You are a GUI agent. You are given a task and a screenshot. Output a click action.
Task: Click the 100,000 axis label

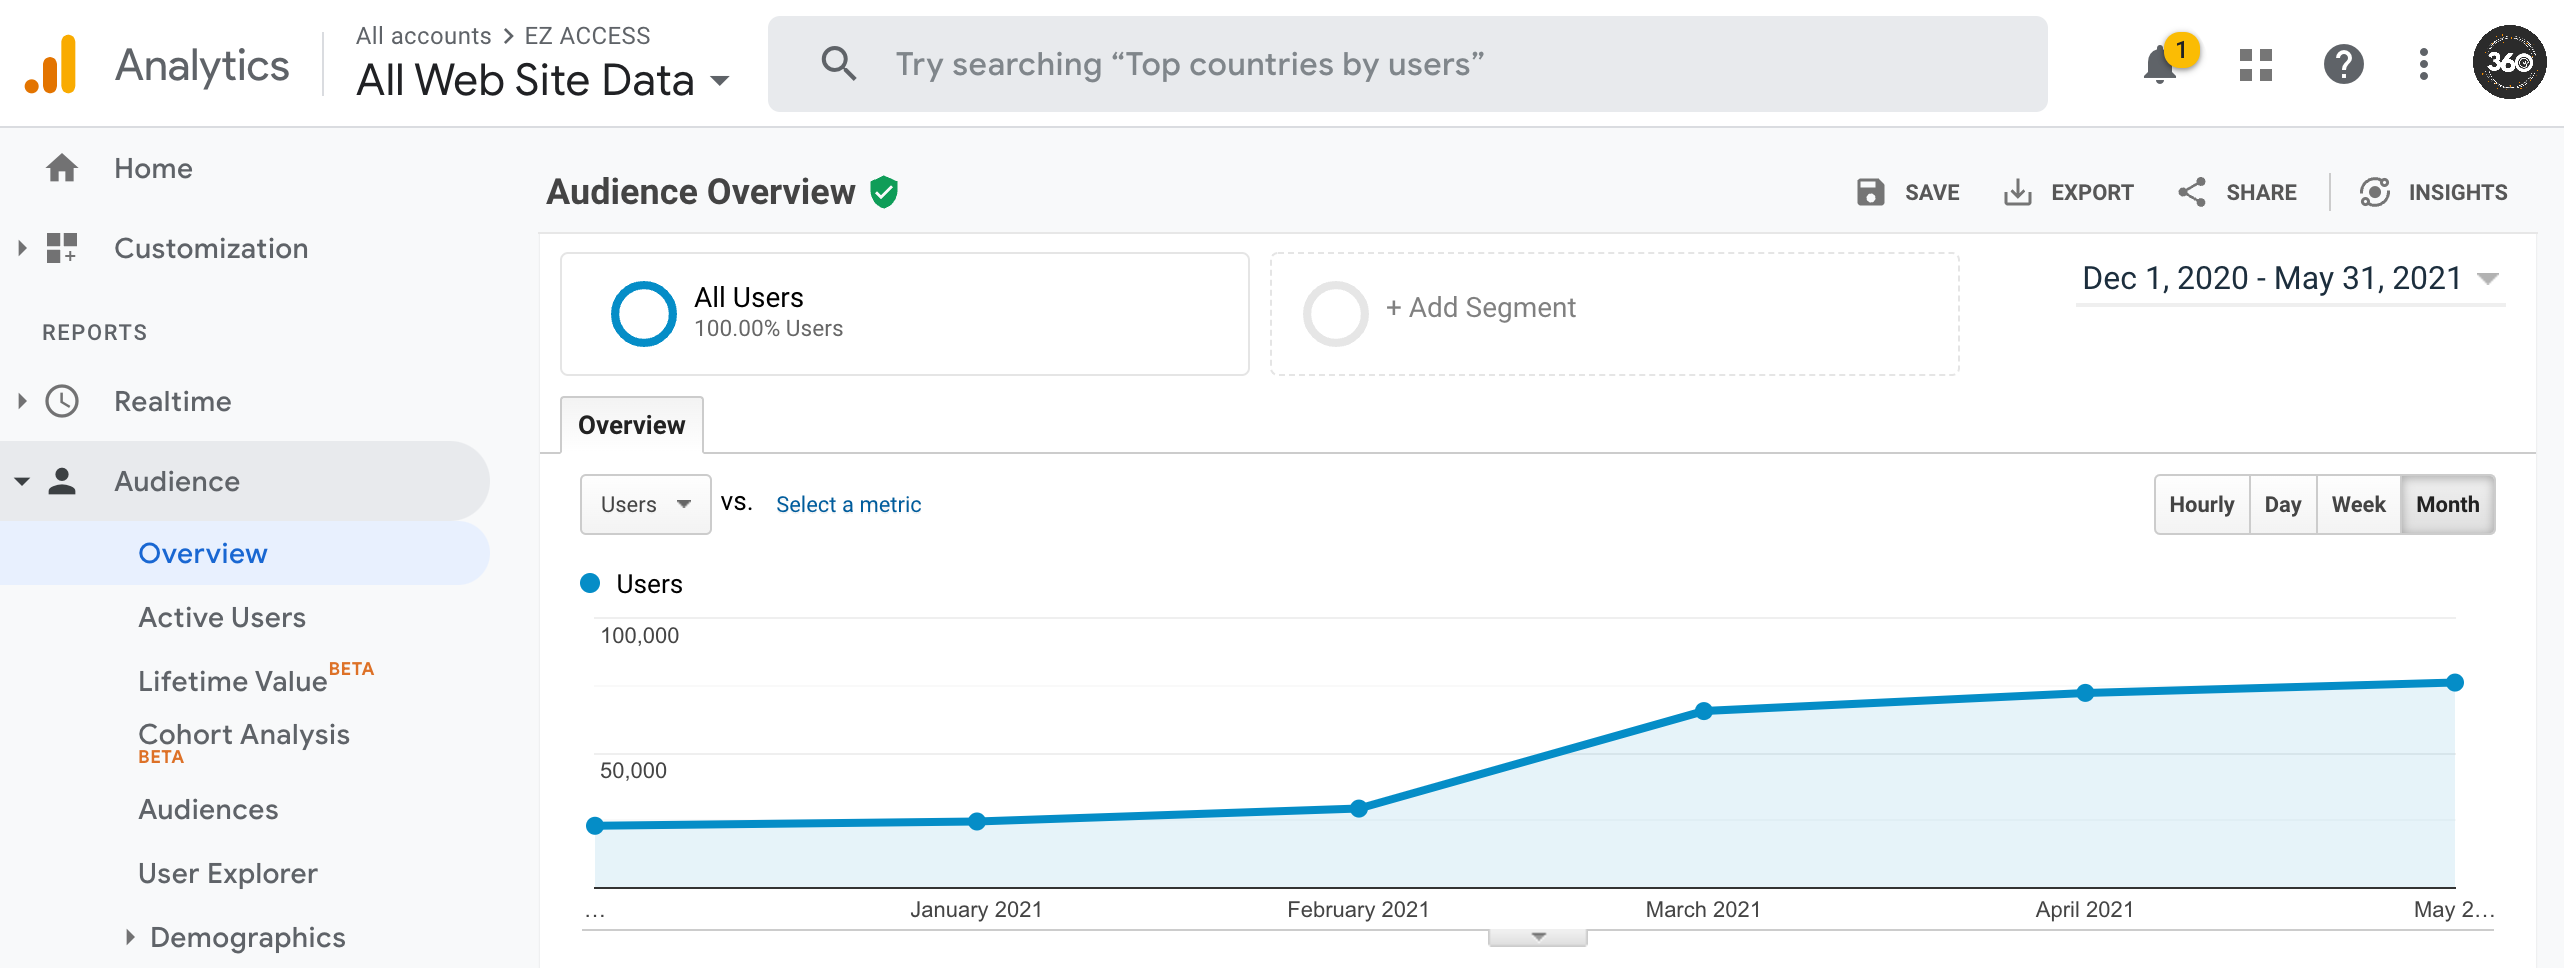tap(639, 636)
